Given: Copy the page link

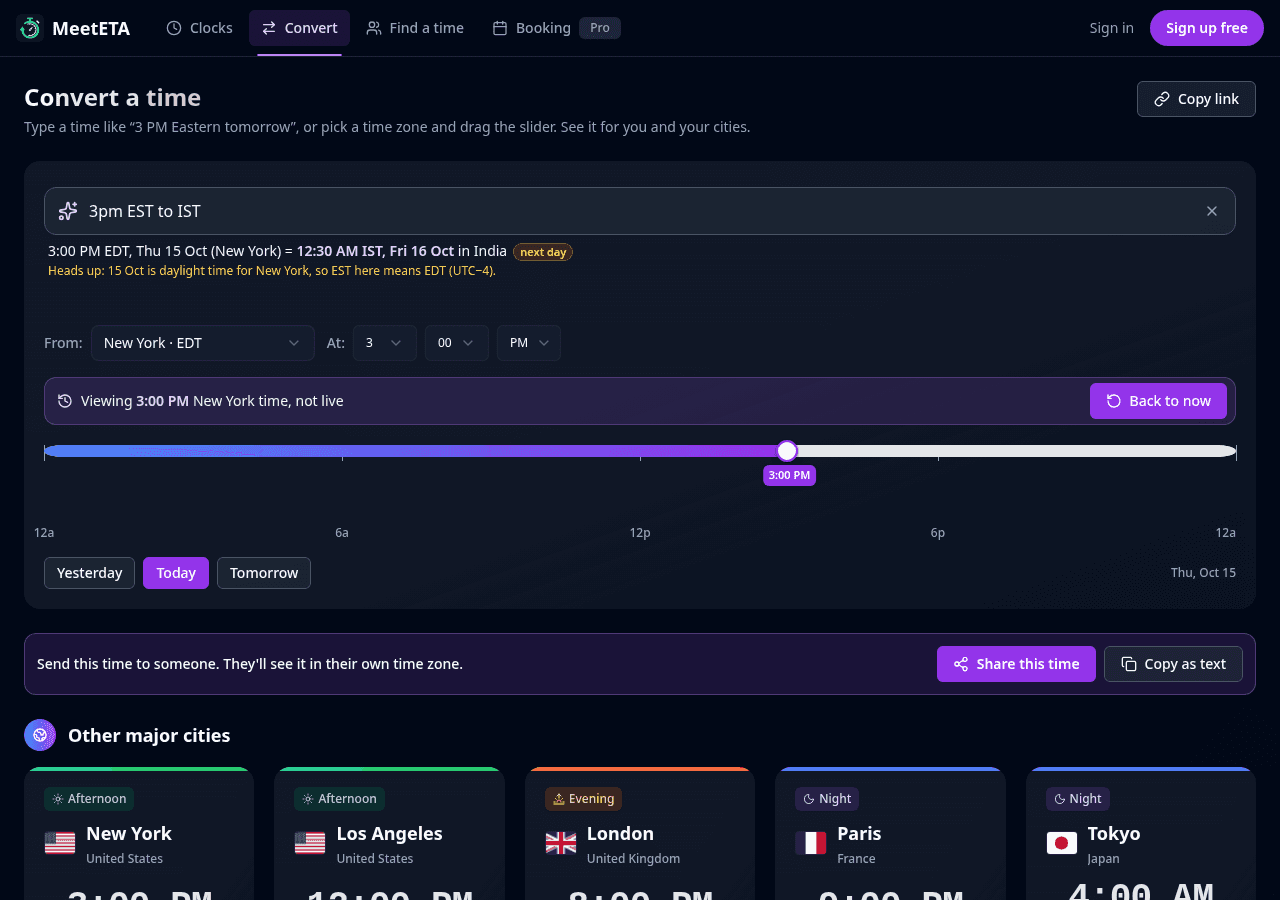Looking at the screenshot, I should pos(1196,99).
